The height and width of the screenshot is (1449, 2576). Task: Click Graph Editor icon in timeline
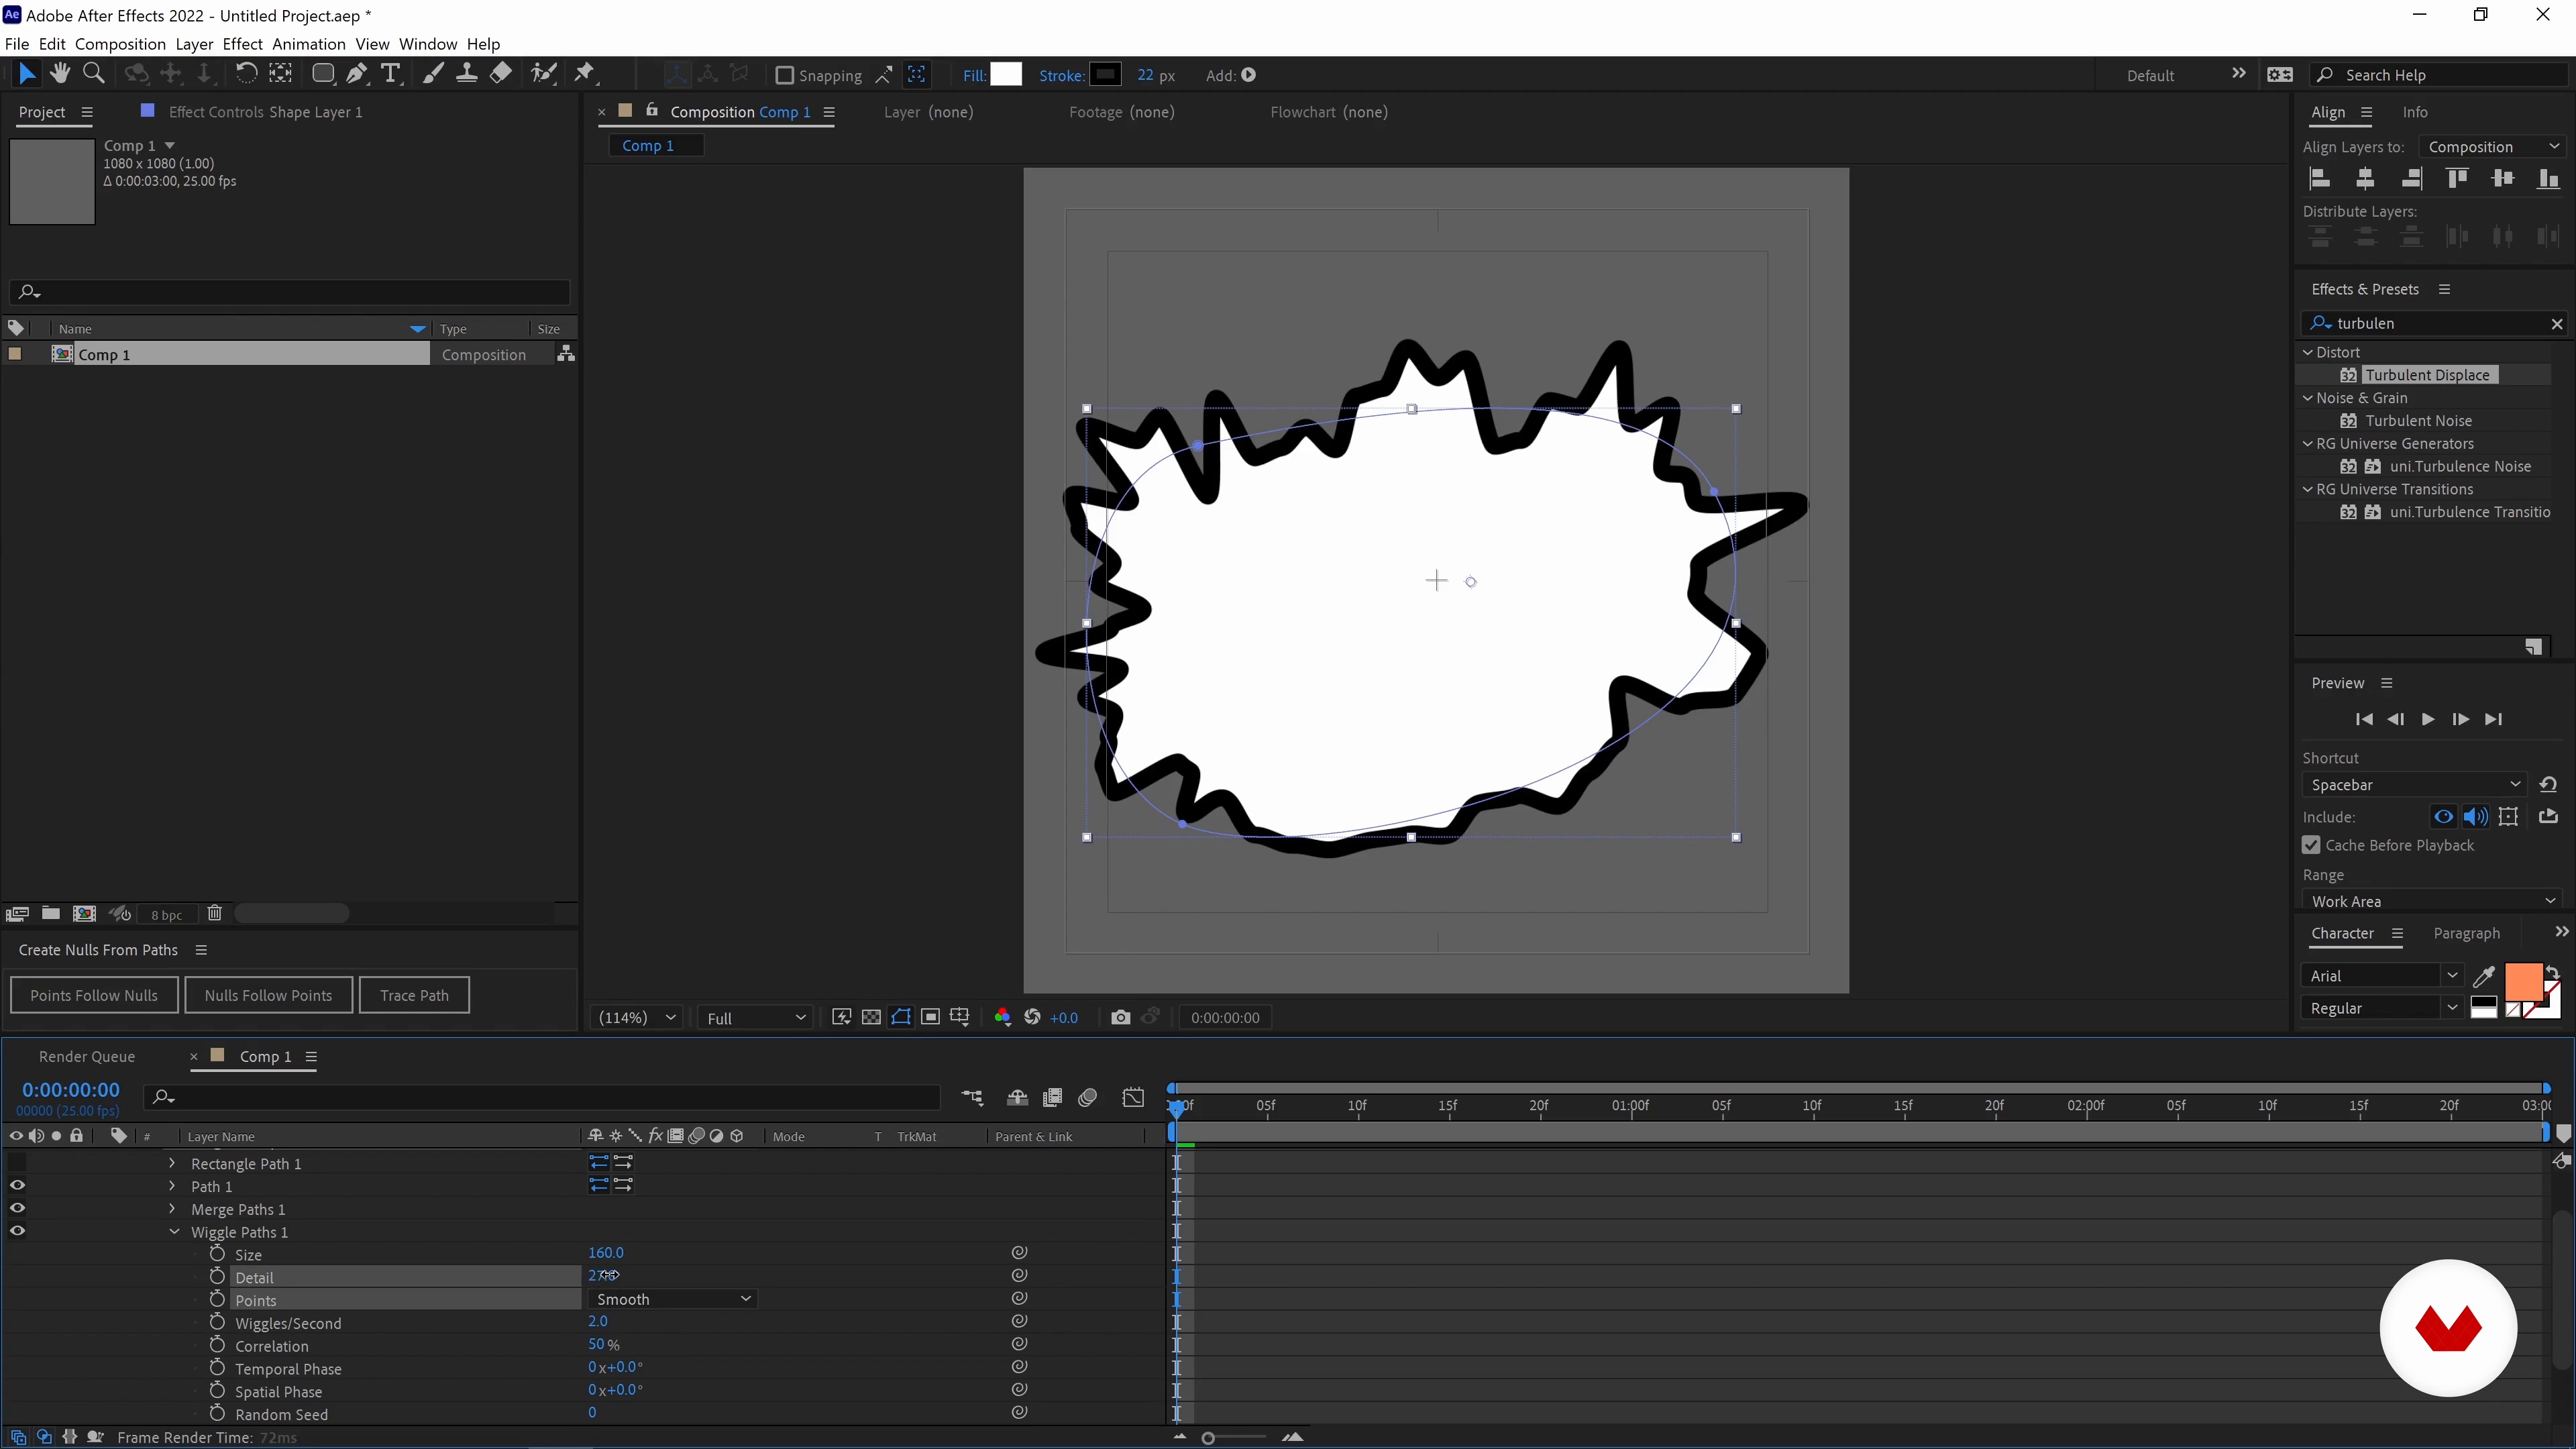click(1133, 1097)
